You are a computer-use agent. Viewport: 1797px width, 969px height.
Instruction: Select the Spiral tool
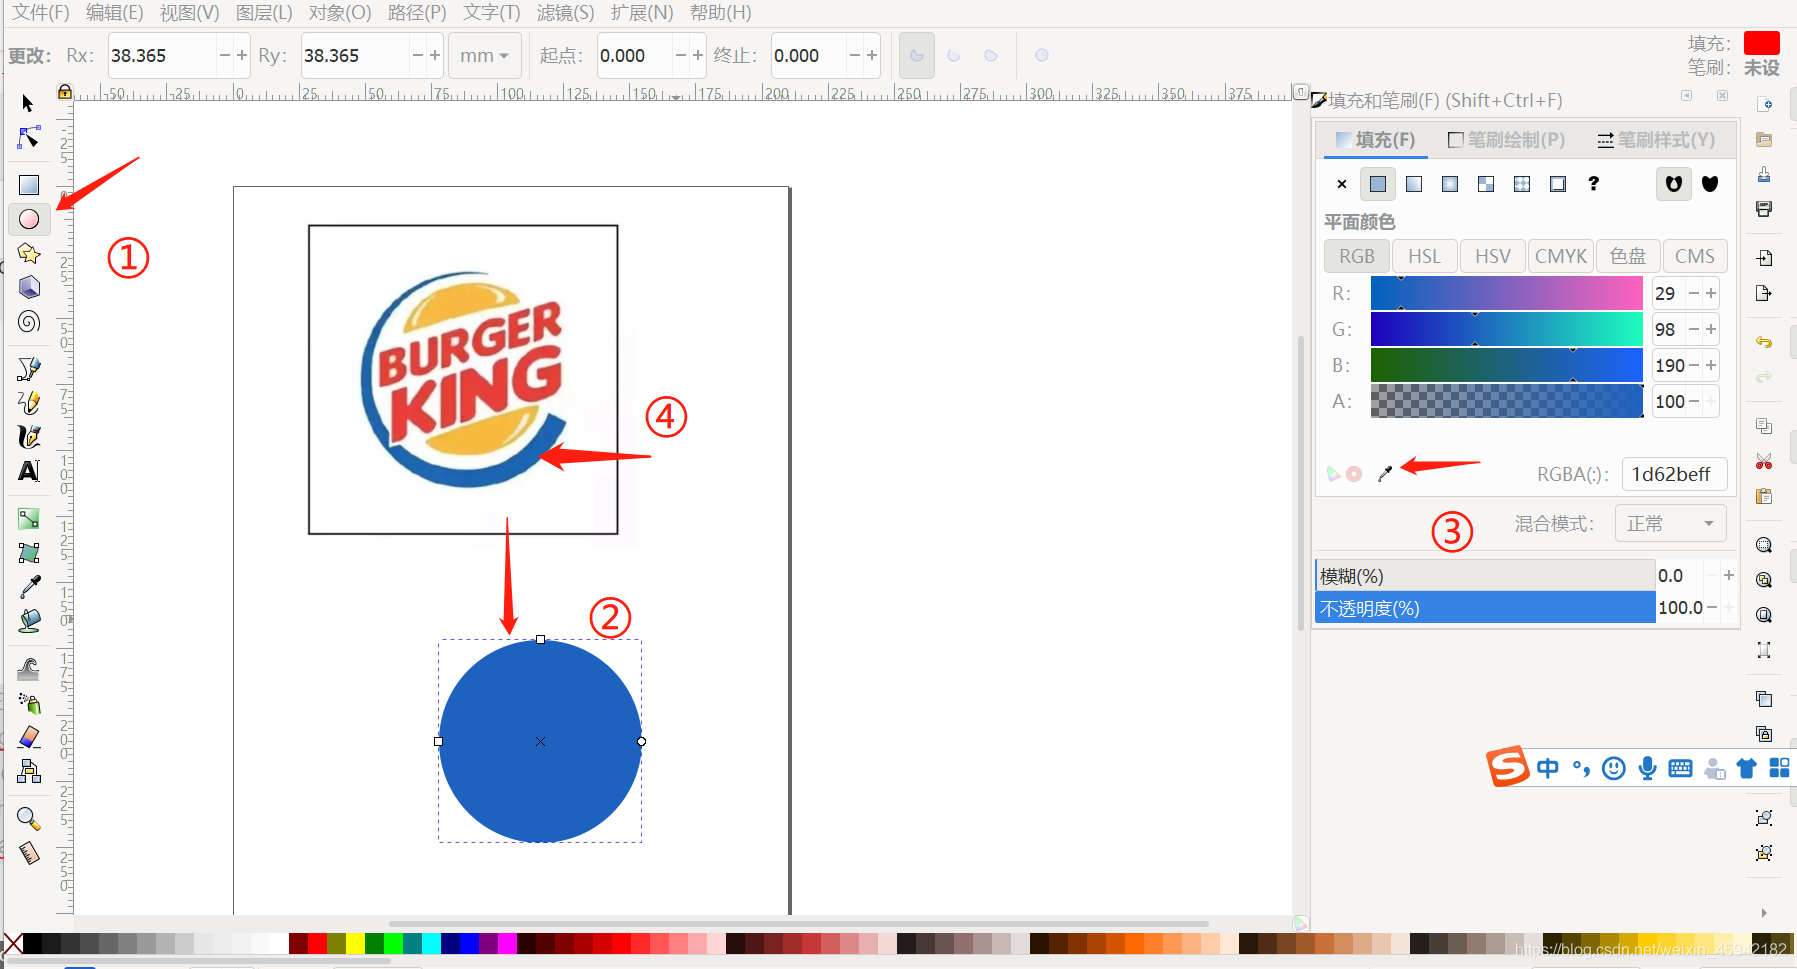[x=29, y=321]
